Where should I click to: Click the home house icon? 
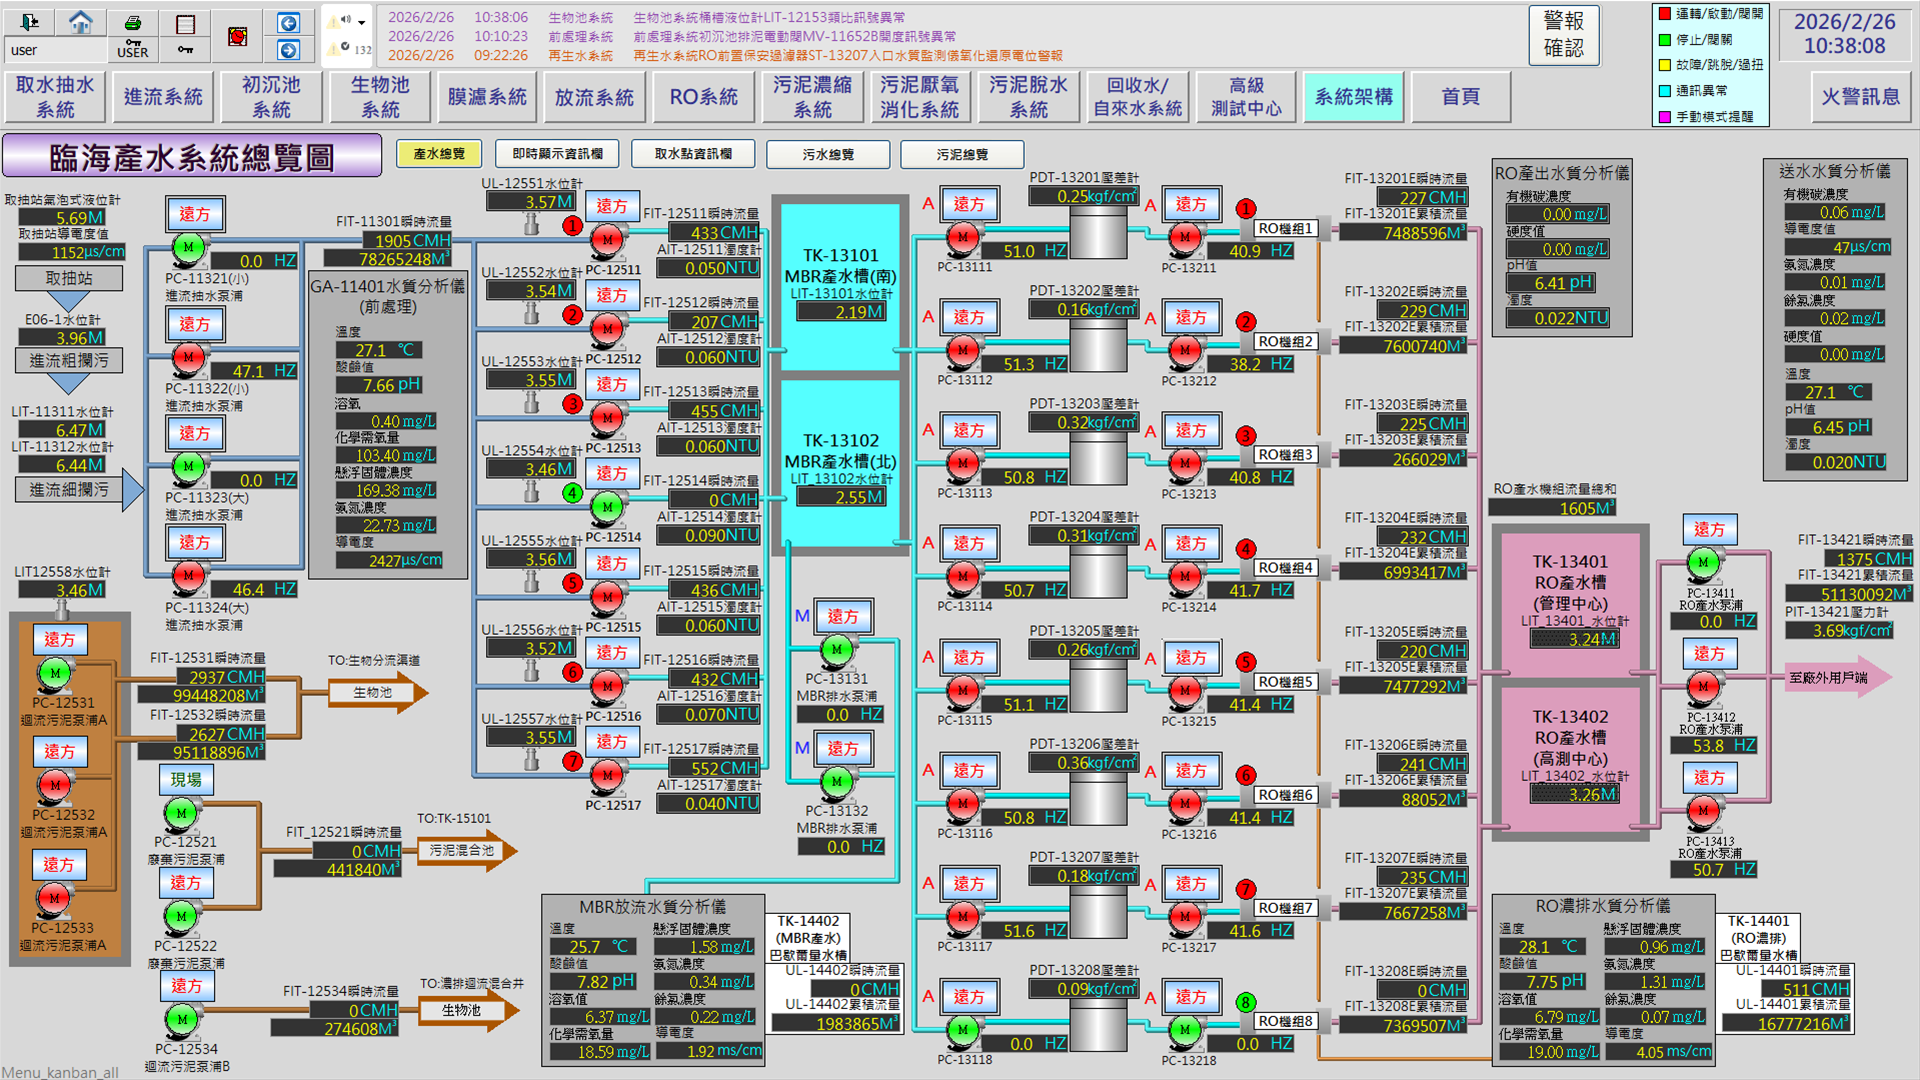81,21
